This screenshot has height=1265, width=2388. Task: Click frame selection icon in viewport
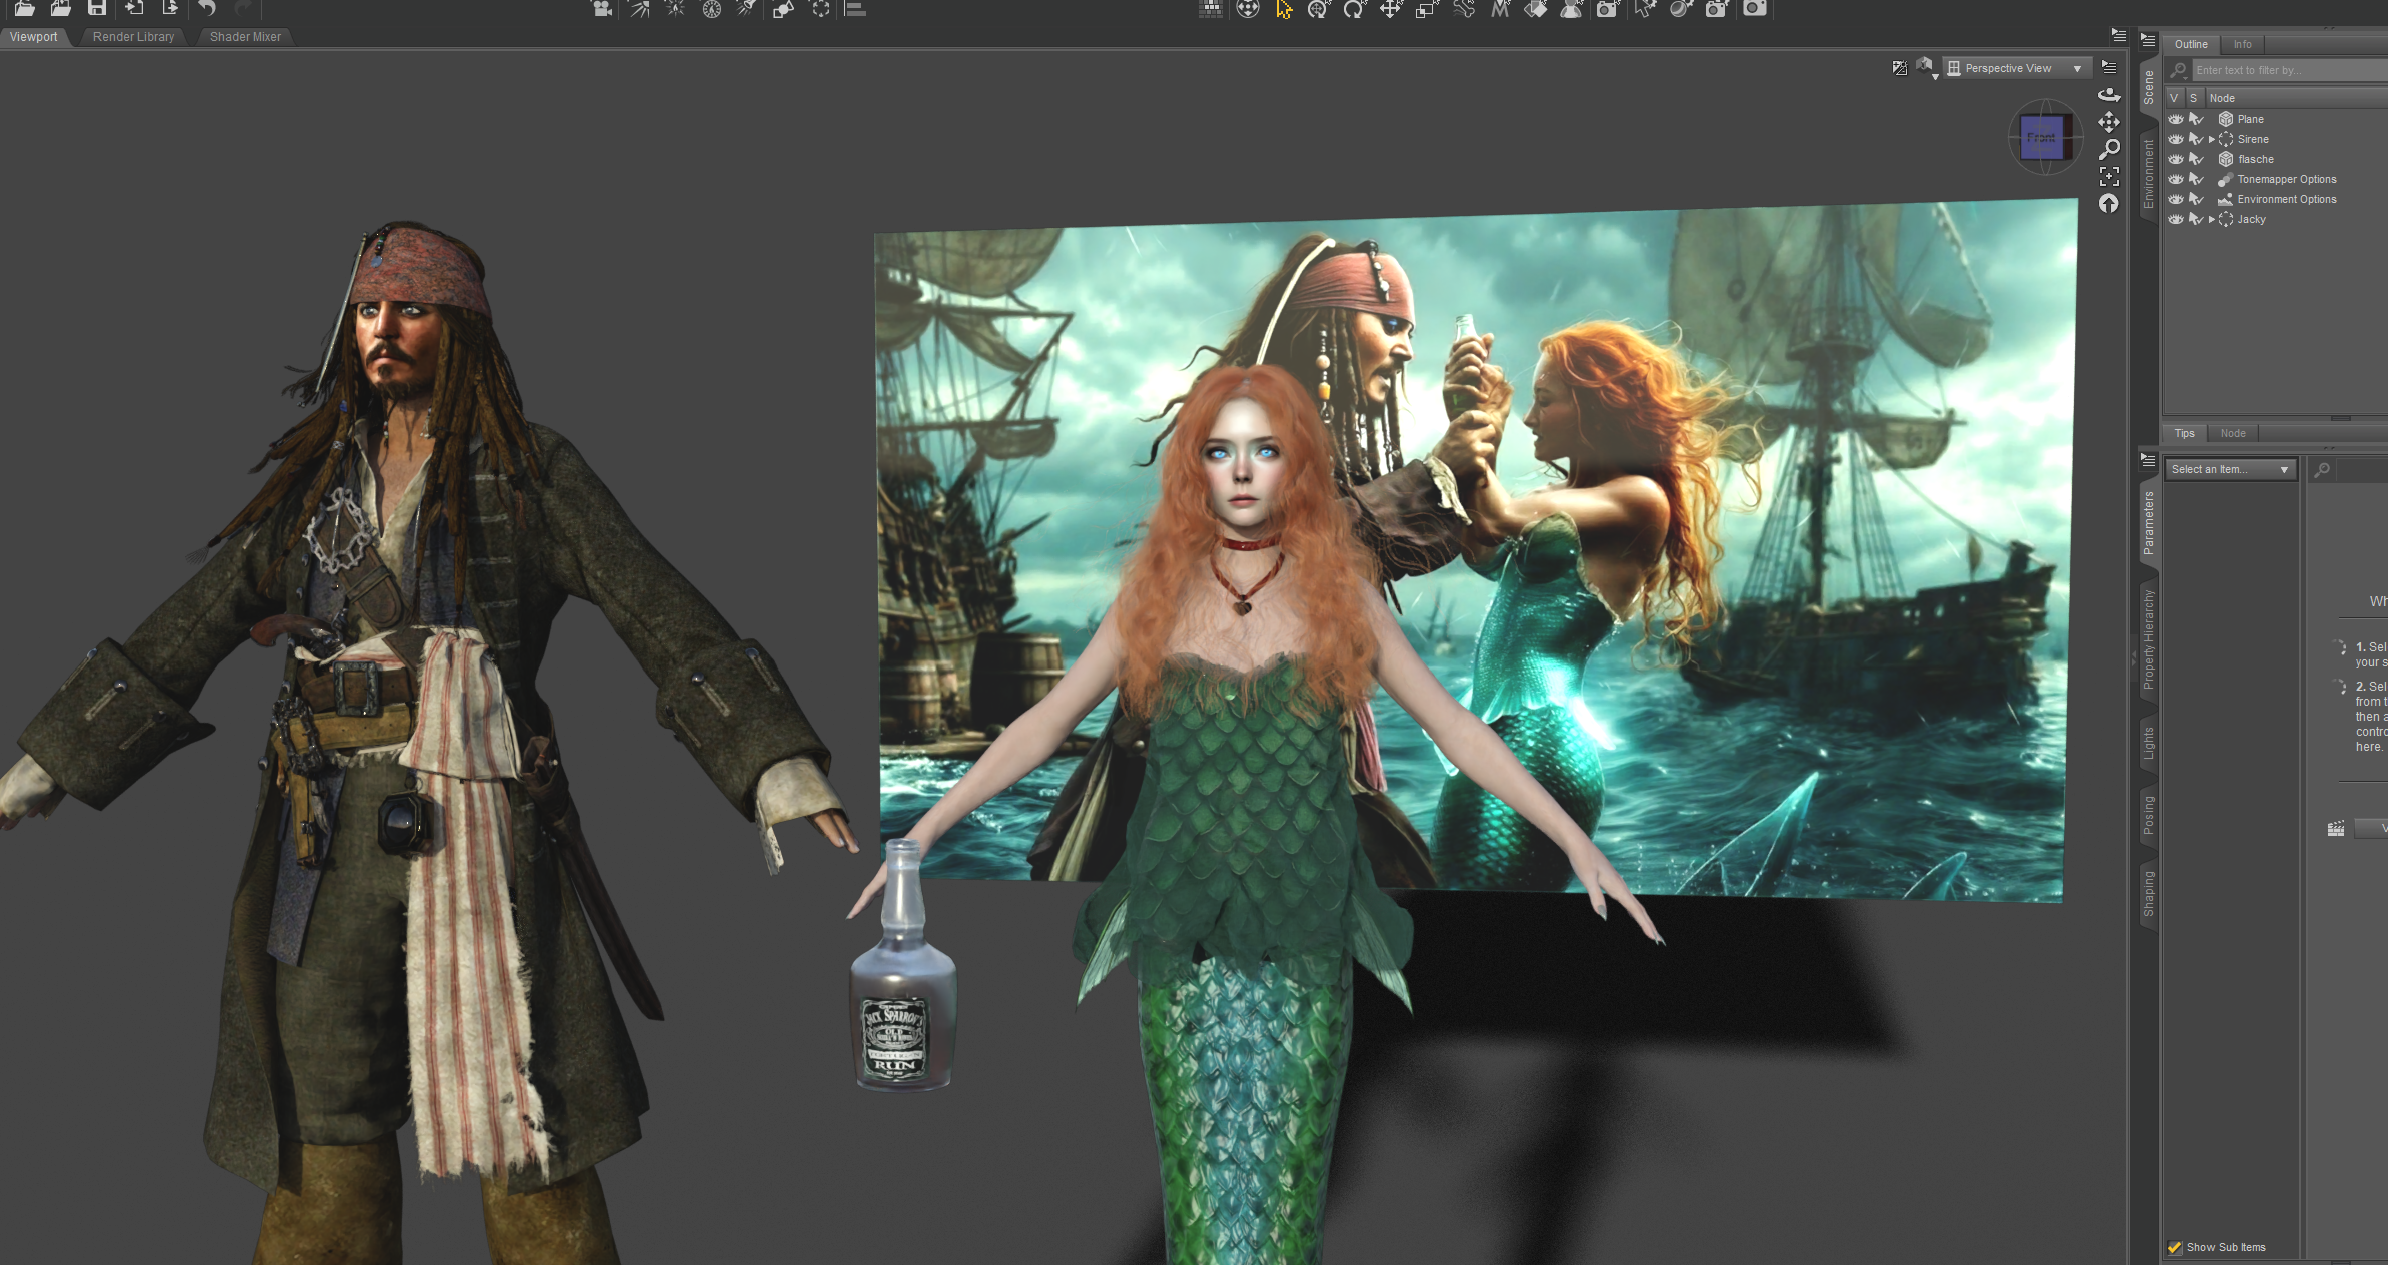click(2109, 177)
